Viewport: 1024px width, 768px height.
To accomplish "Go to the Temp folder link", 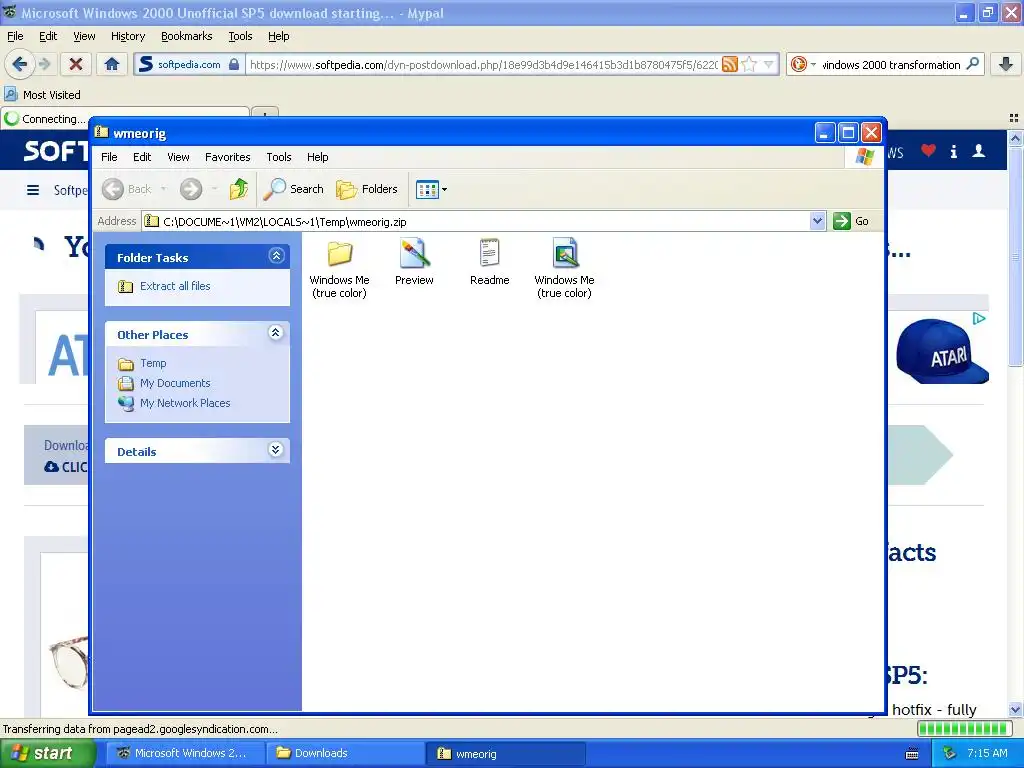I will click(153, 363).
